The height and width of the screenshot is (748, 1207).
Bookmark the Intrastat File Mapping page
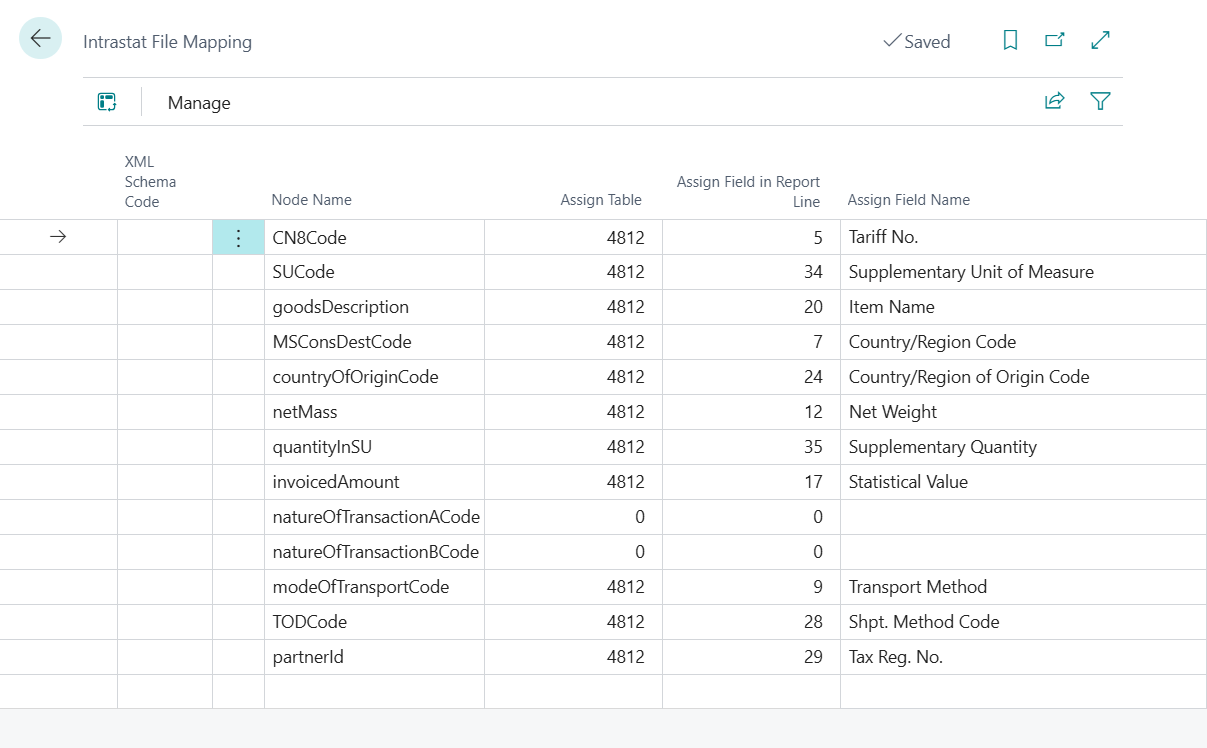tap(1010, 40)
